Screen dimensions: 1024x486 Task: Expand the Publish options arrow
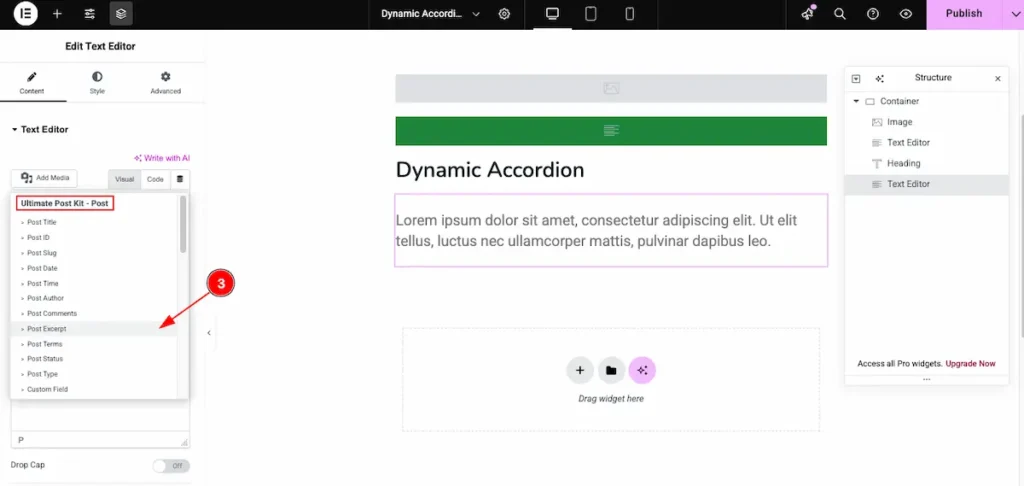(x=1005, y=14)
